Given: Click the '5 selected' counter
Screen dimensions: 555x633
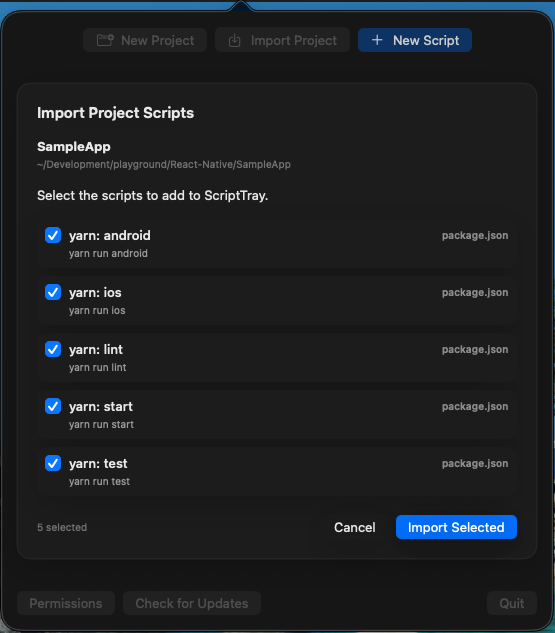Looking at the screenshot, I should 62,527.
